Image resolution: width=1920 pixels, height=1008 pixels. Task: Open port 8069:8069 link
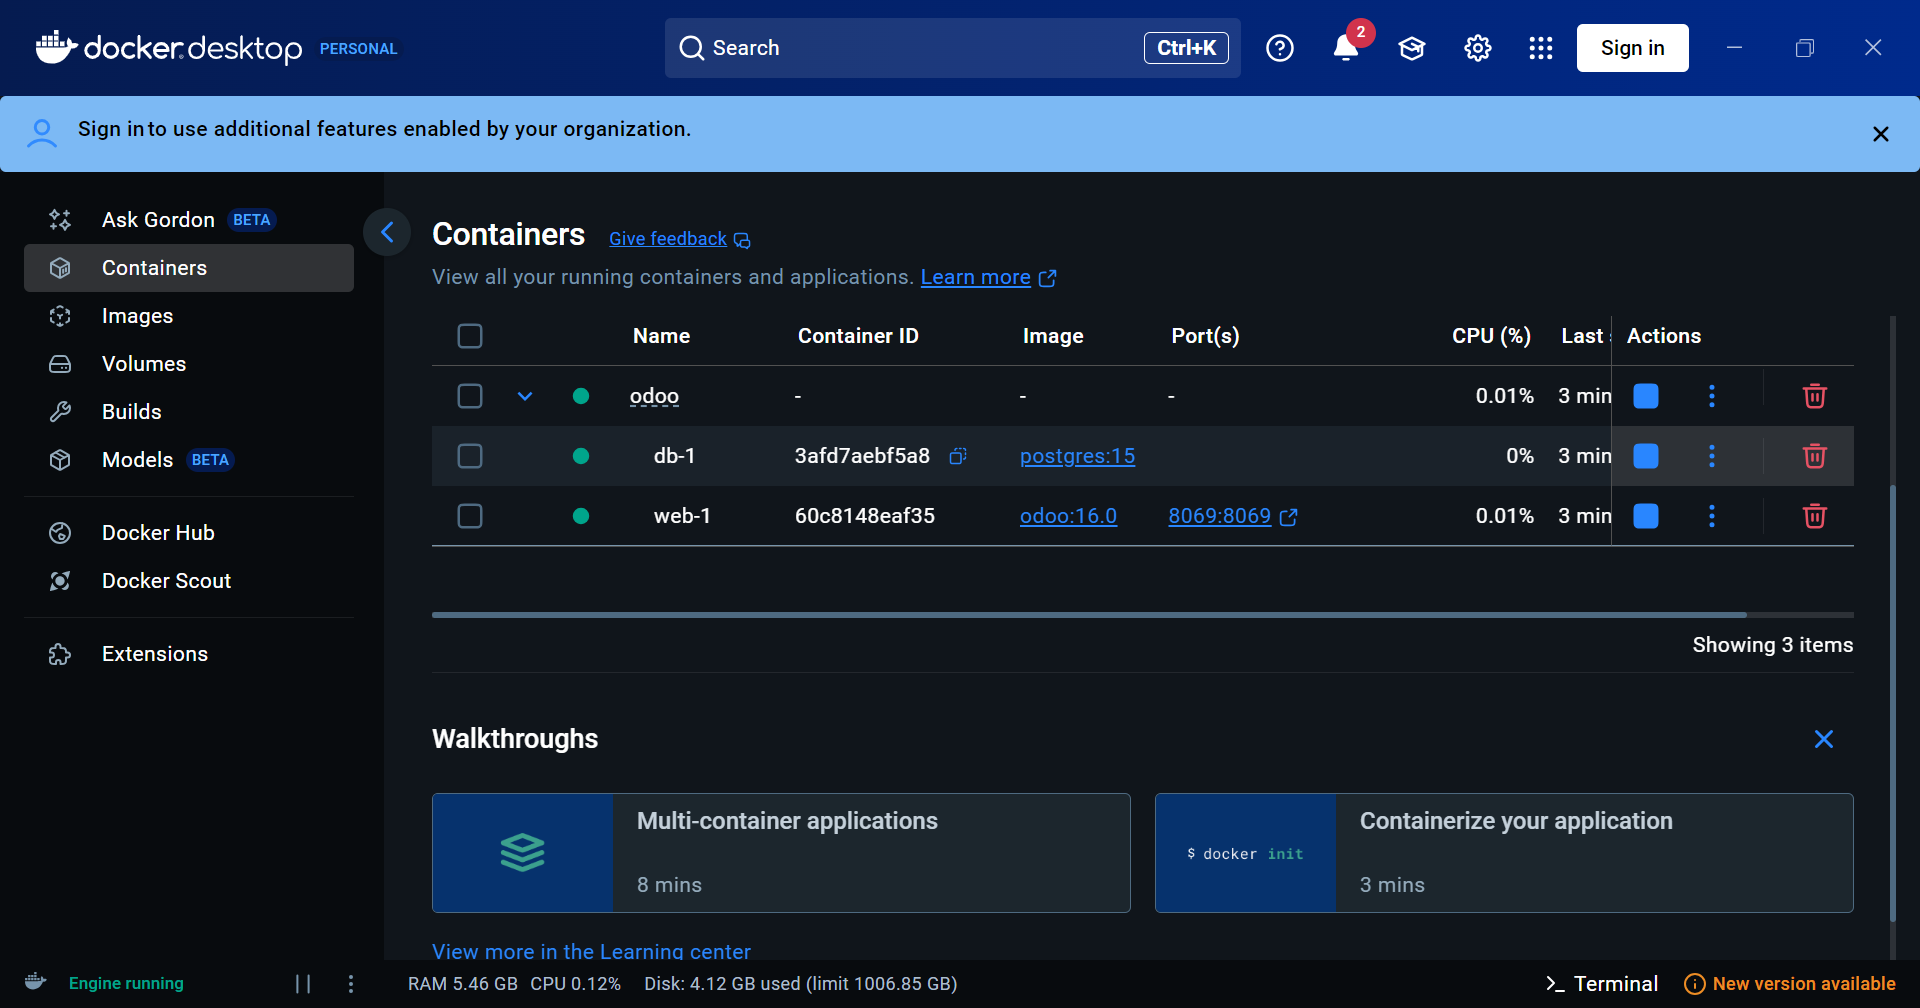coord(1220,516)
